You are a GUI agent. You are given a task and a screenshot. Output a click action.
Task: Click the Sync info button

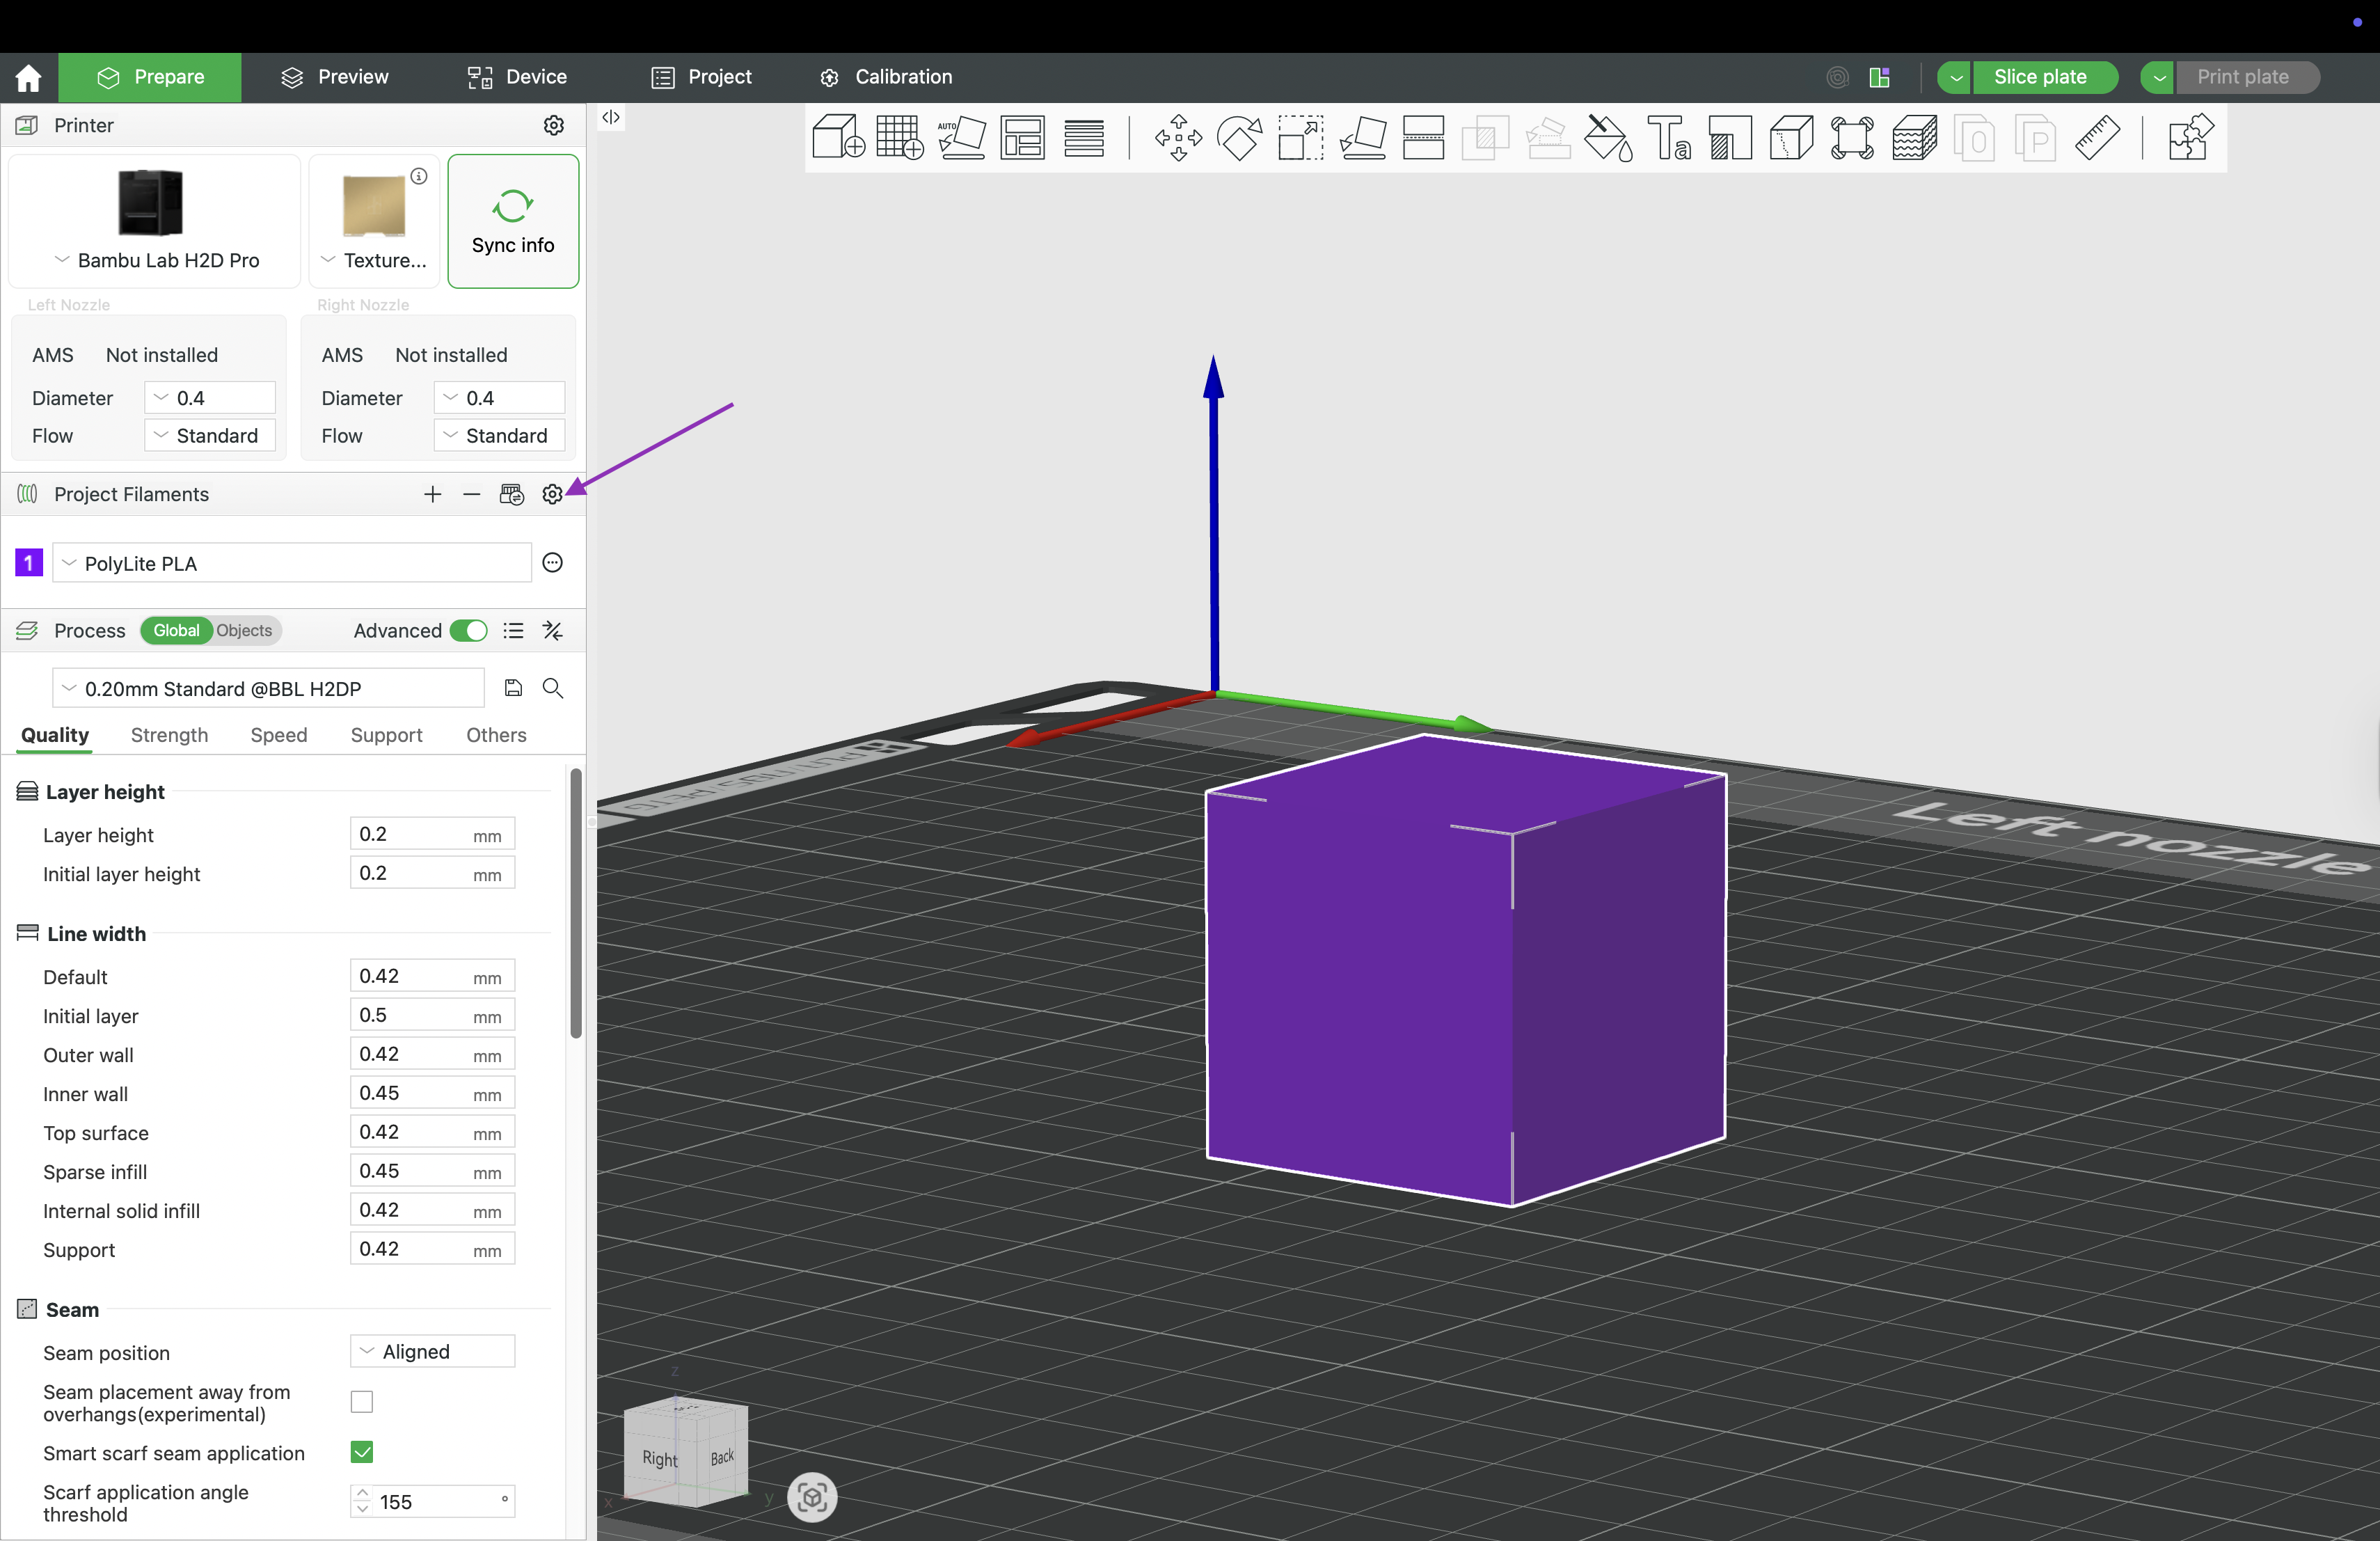coord(513,221)
